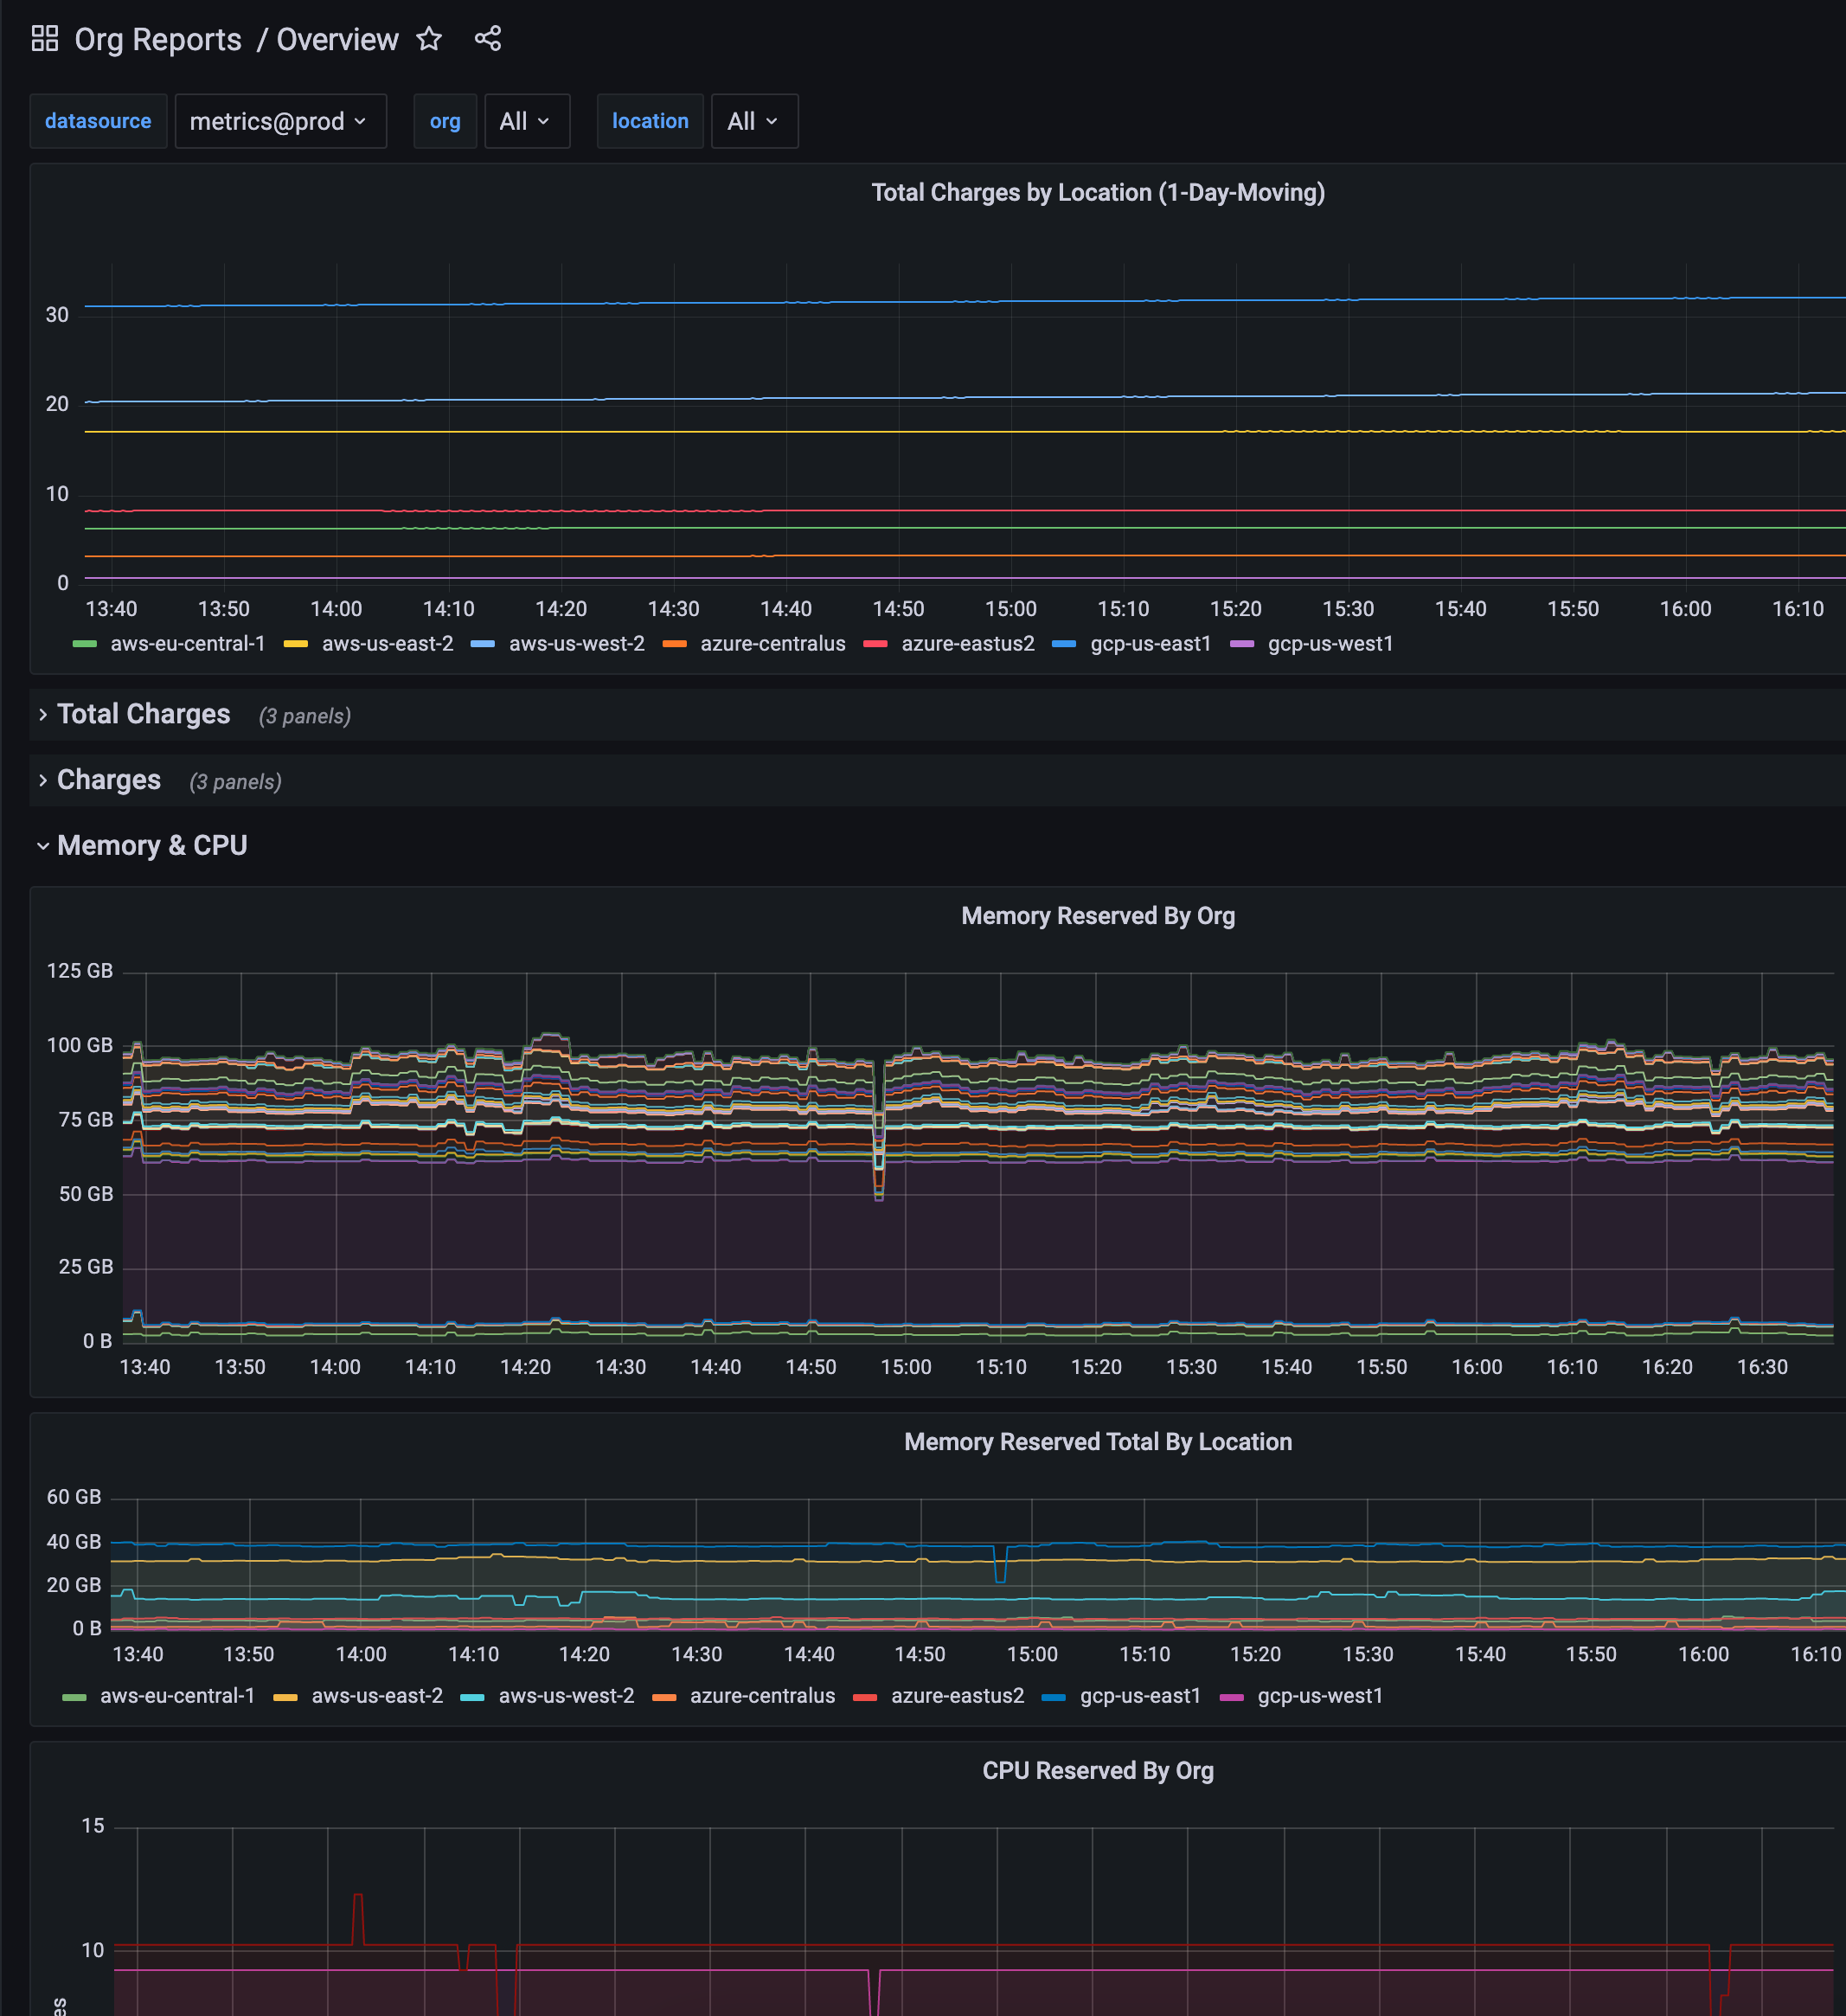This screenshot has height=2016, width=1846.
Task: Open the datasource metrics@prod dropdown
Action: [280, 121]
